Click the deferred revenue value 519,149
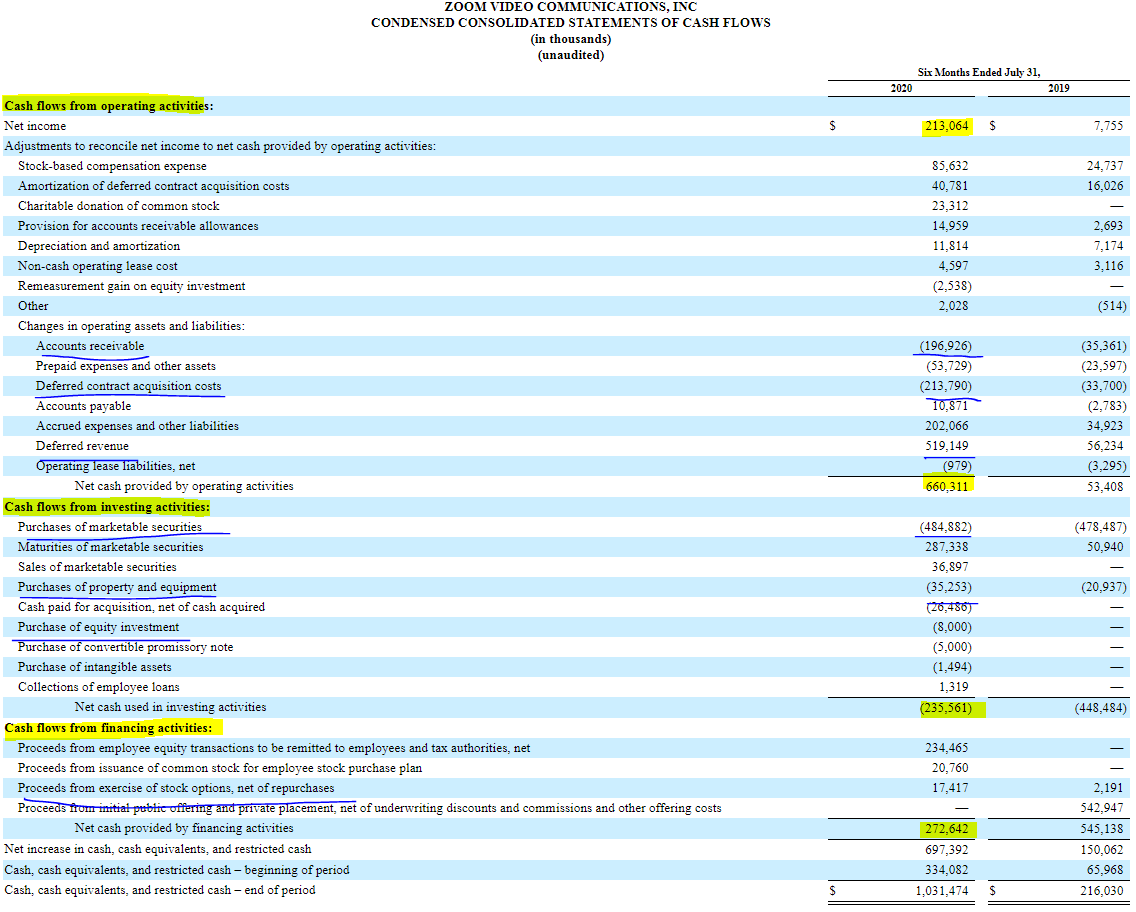This screenshot has width=1136, height=912. 946,446
